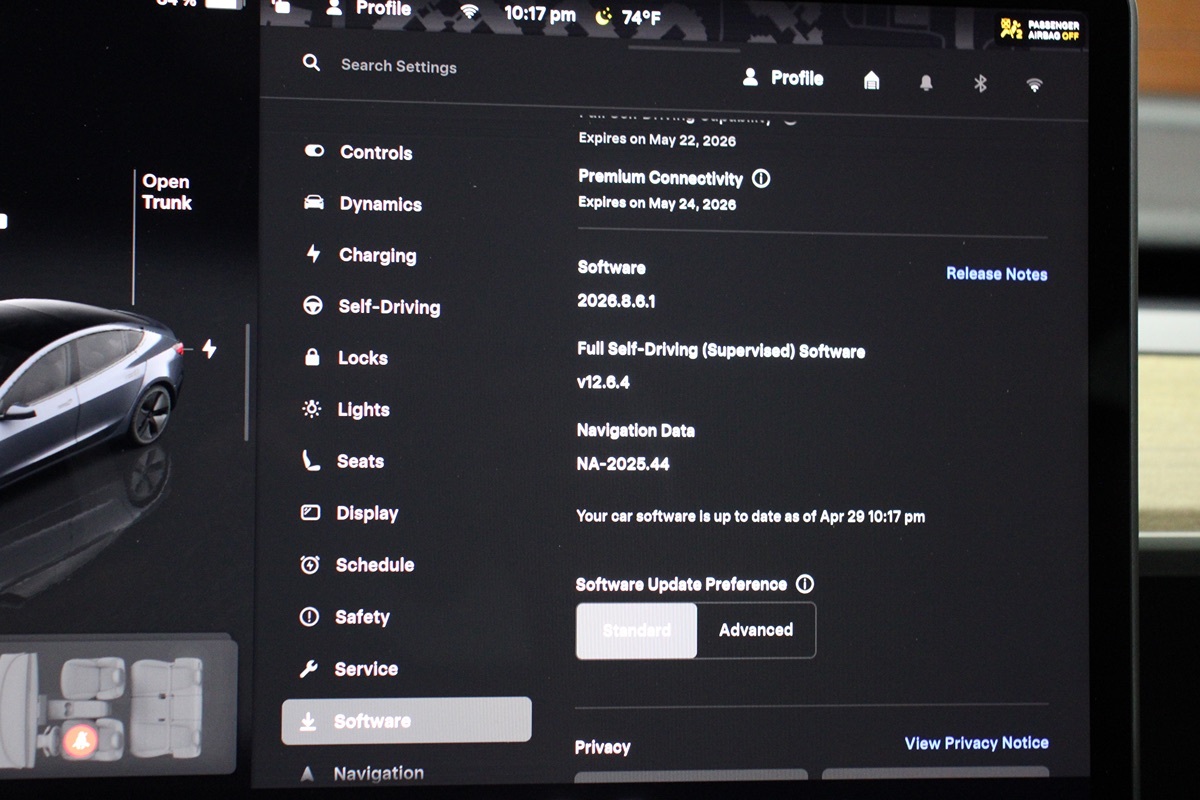Click the Self-Driving steering wheel icon

pos(313,306)
